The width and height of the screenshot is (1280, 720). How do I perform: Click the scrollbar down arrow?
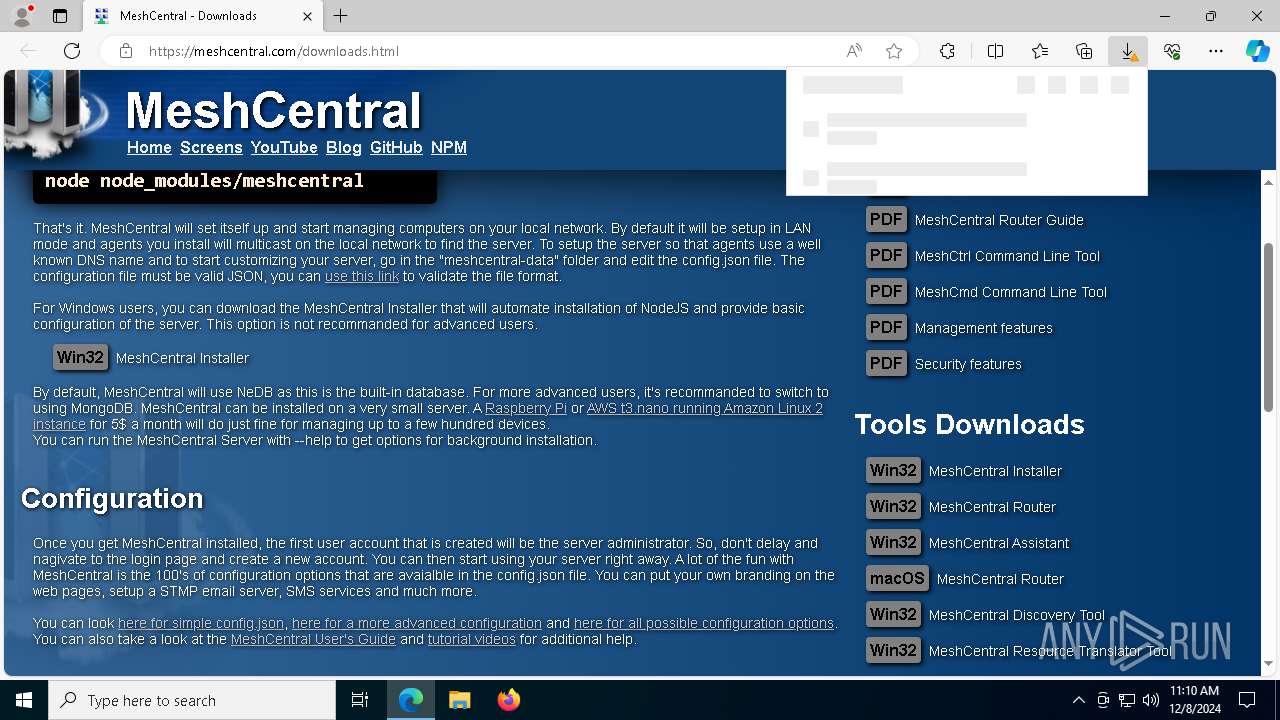[1268, 663]
